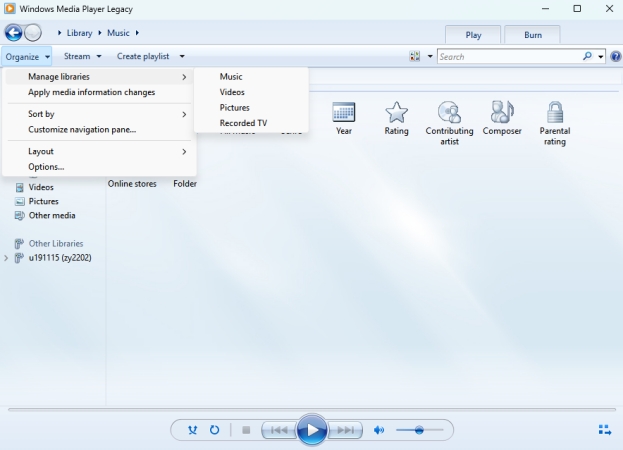Click the Back navigation arrow button
This screenshot has width=623, height=450.
[x=14, y=33]
